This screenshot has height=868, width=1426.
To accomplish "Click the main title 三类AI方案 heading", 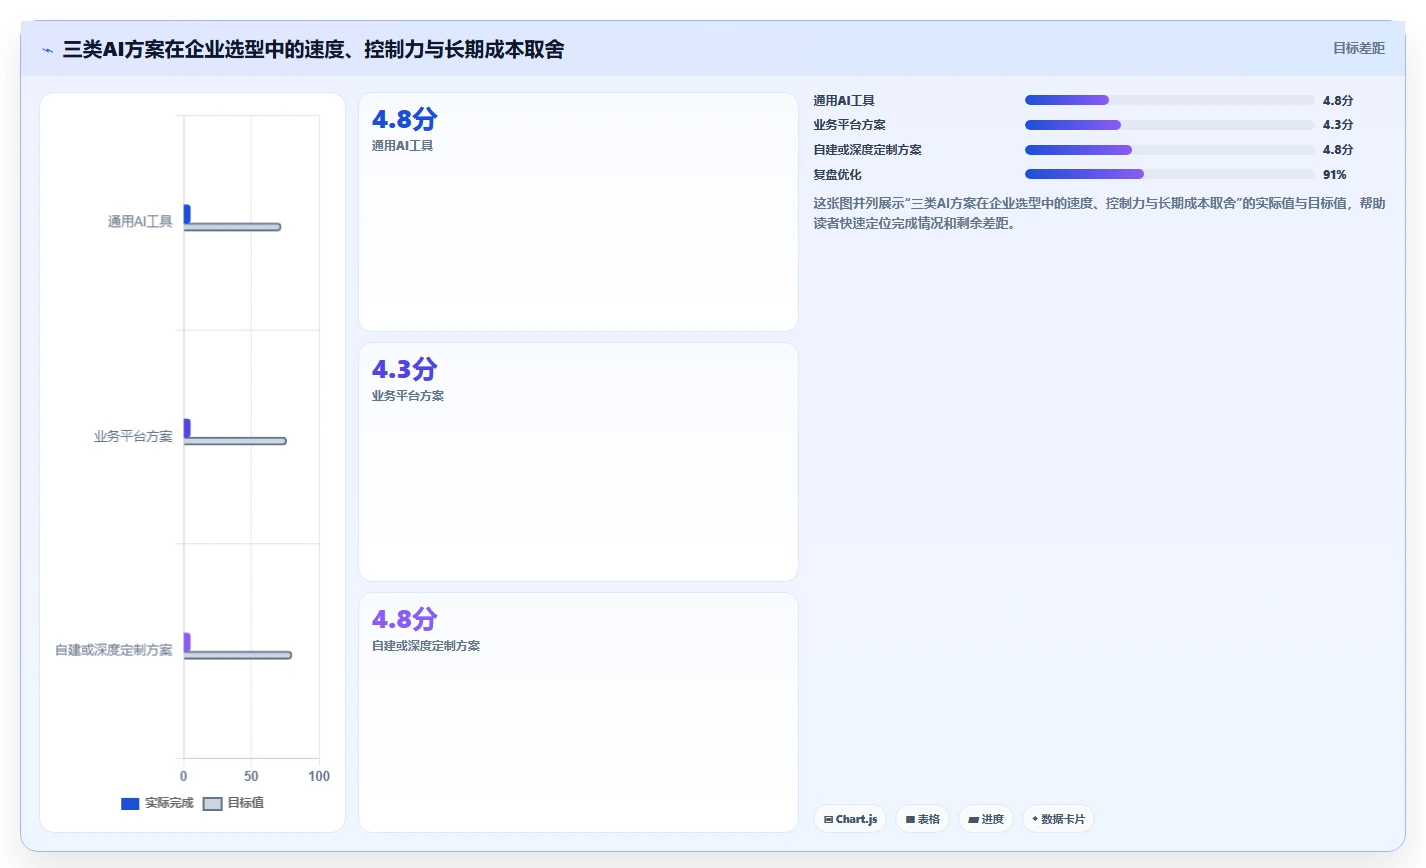I will click(x=313, y=49).
